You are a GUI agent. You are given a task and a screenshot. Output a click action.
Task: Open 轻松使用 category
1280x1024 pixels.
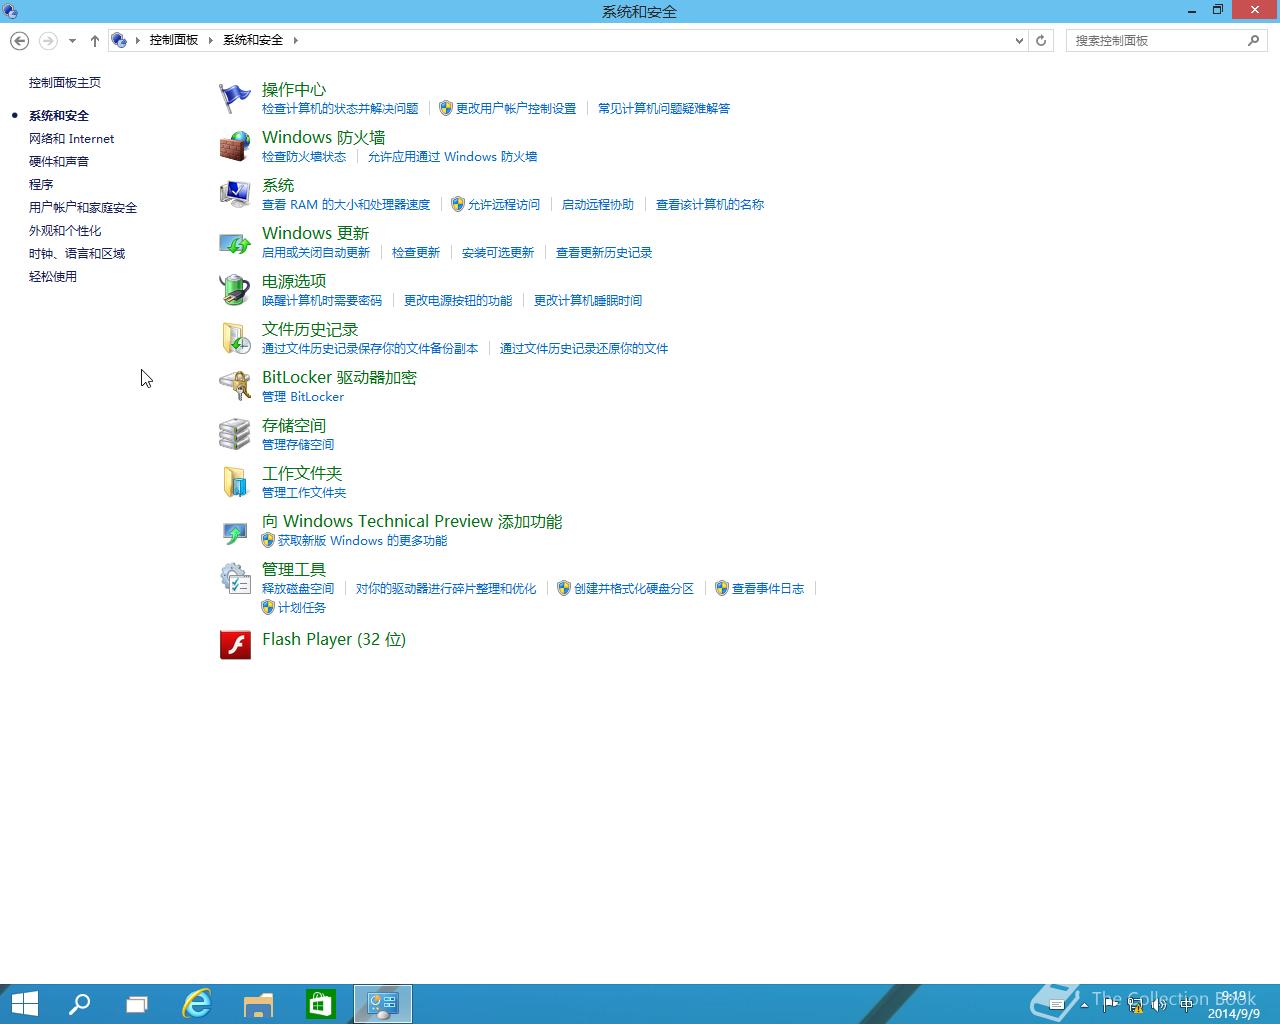[53, 276]
